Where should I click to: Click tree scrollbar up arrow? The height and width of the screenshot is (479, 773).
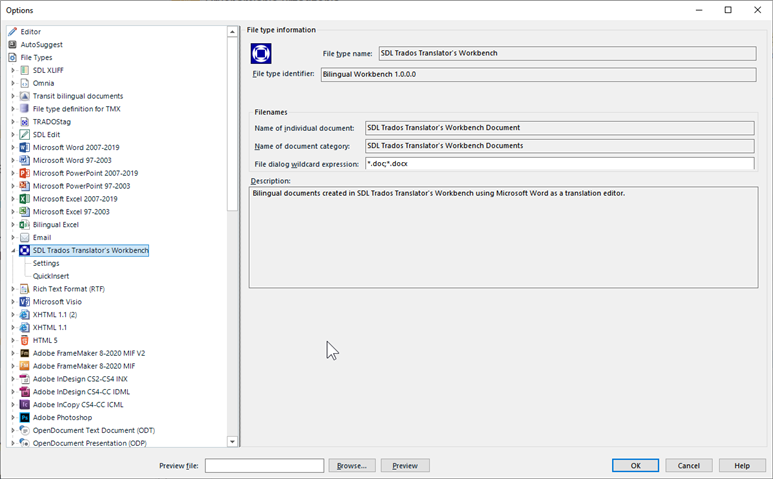click(x=232, y=32)
